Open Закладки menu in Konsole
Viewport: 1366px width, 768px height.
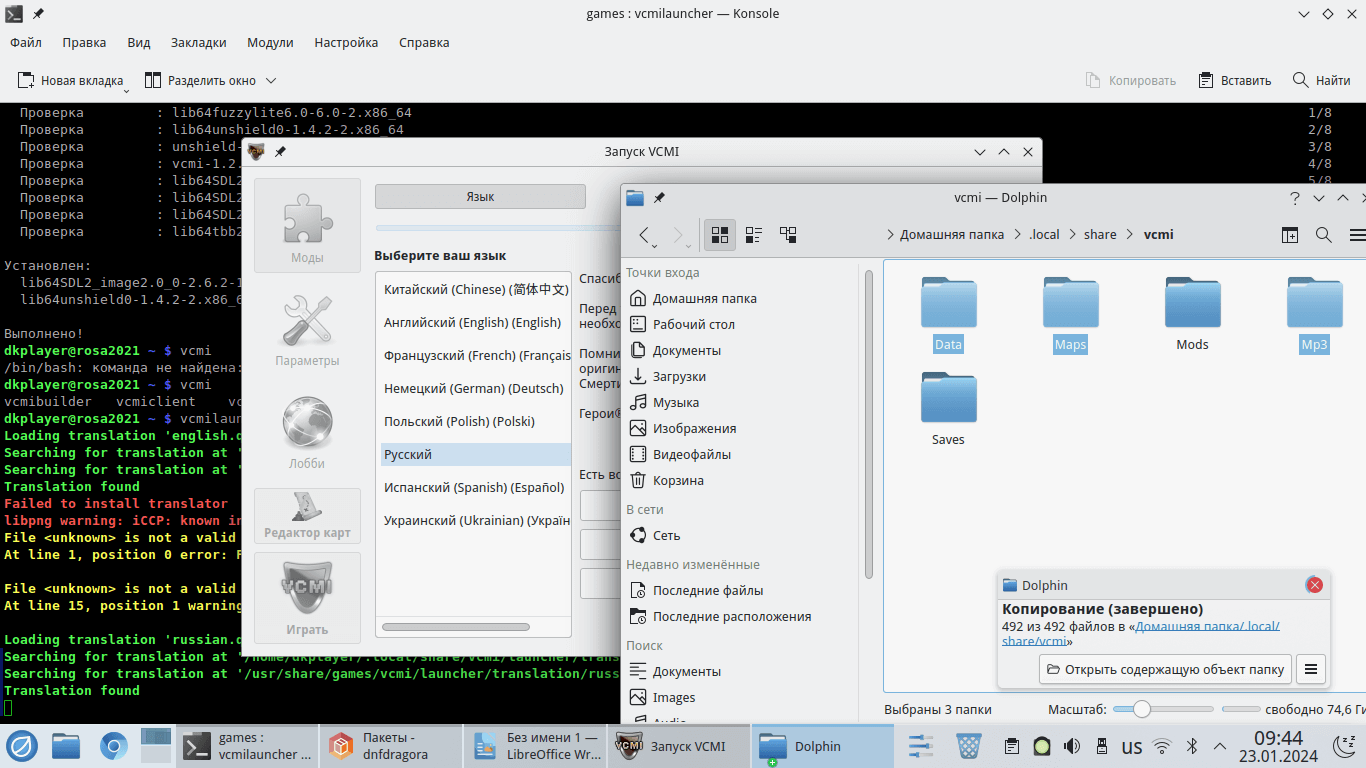point(199,43)
